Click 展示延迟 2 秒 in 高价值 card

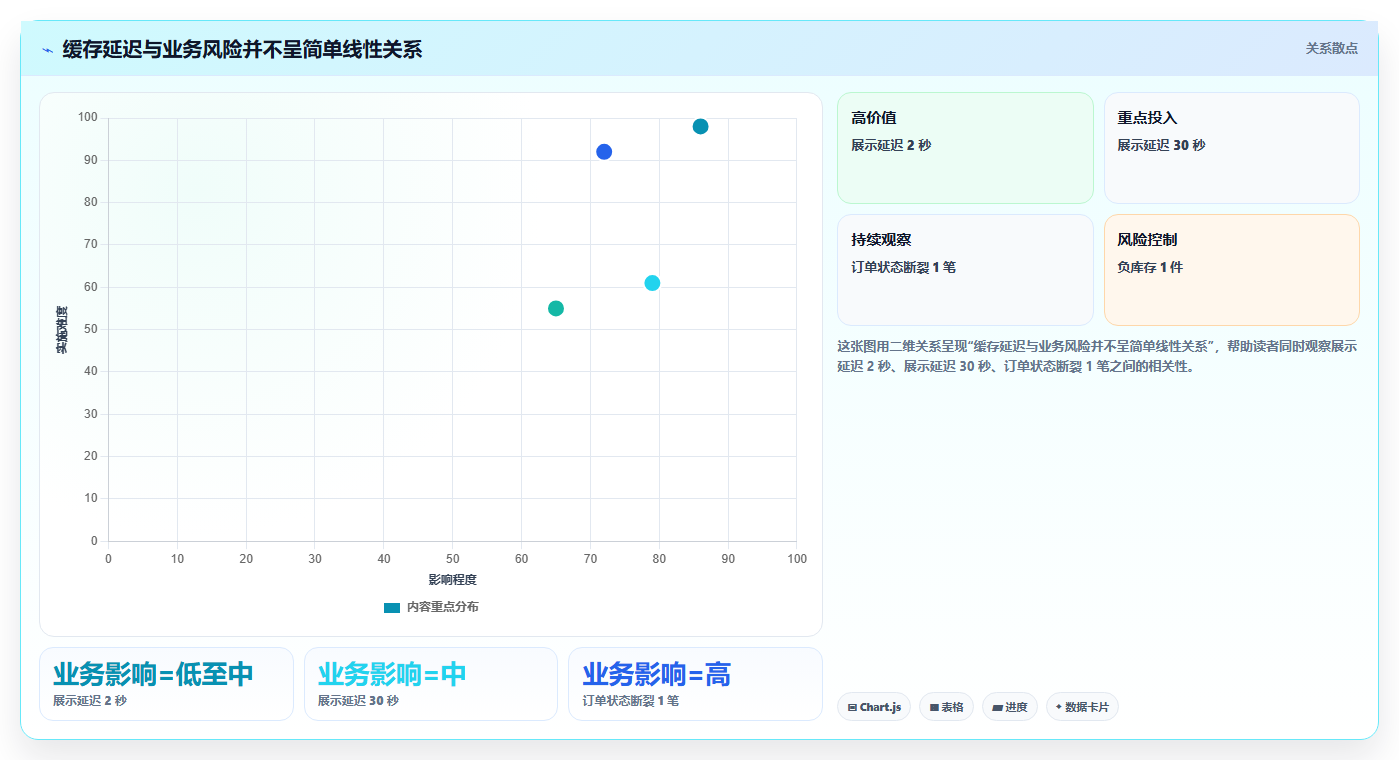coord(891,146)
